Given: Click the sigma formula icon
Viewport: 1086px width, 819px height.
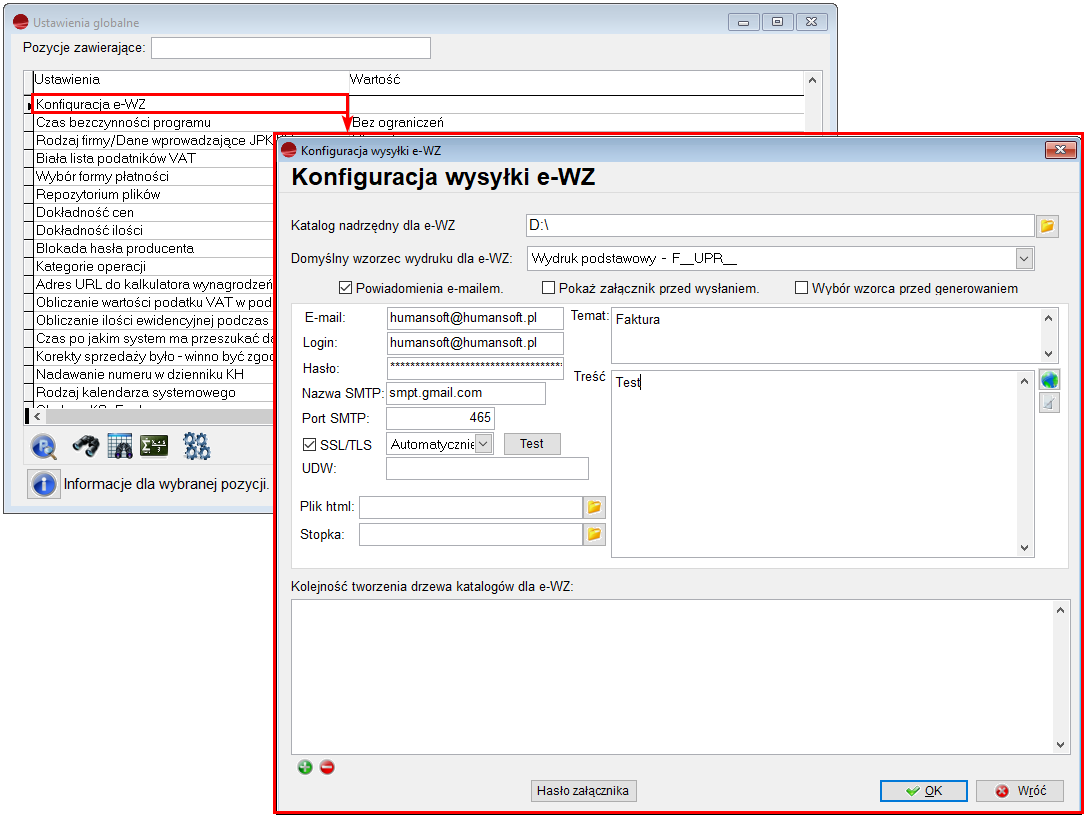Looking at the screenshot, I should coord(154,446).
